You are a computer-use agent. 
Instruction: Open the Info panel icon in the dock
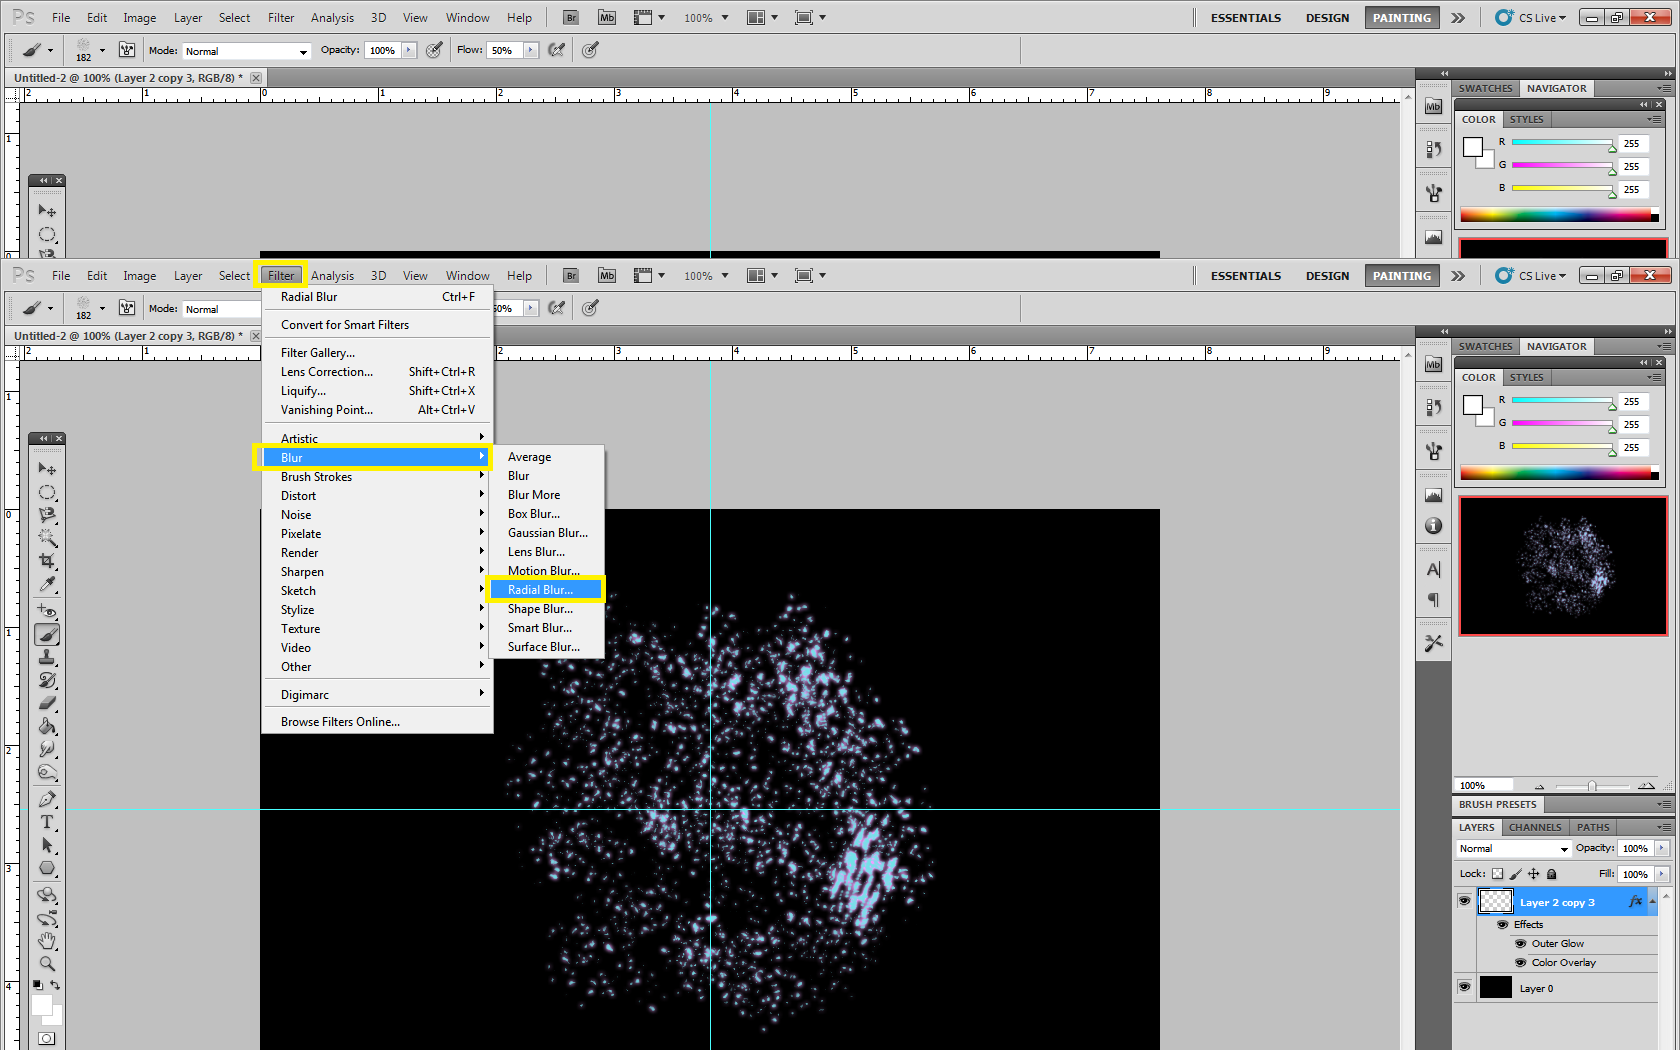[1433, 526]
